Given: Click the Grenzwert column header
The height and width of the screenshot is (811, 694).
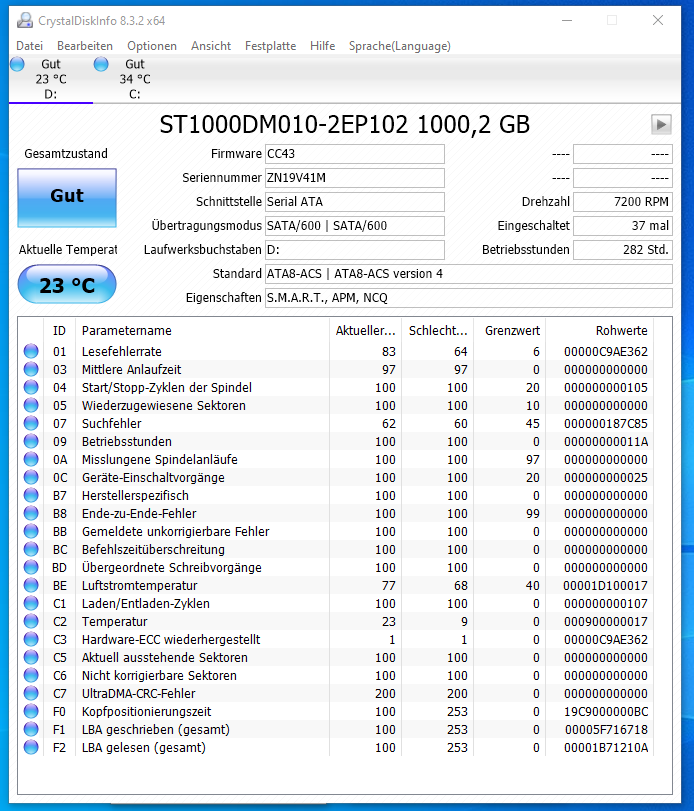Looking at the screenshot, I should 509,331.
